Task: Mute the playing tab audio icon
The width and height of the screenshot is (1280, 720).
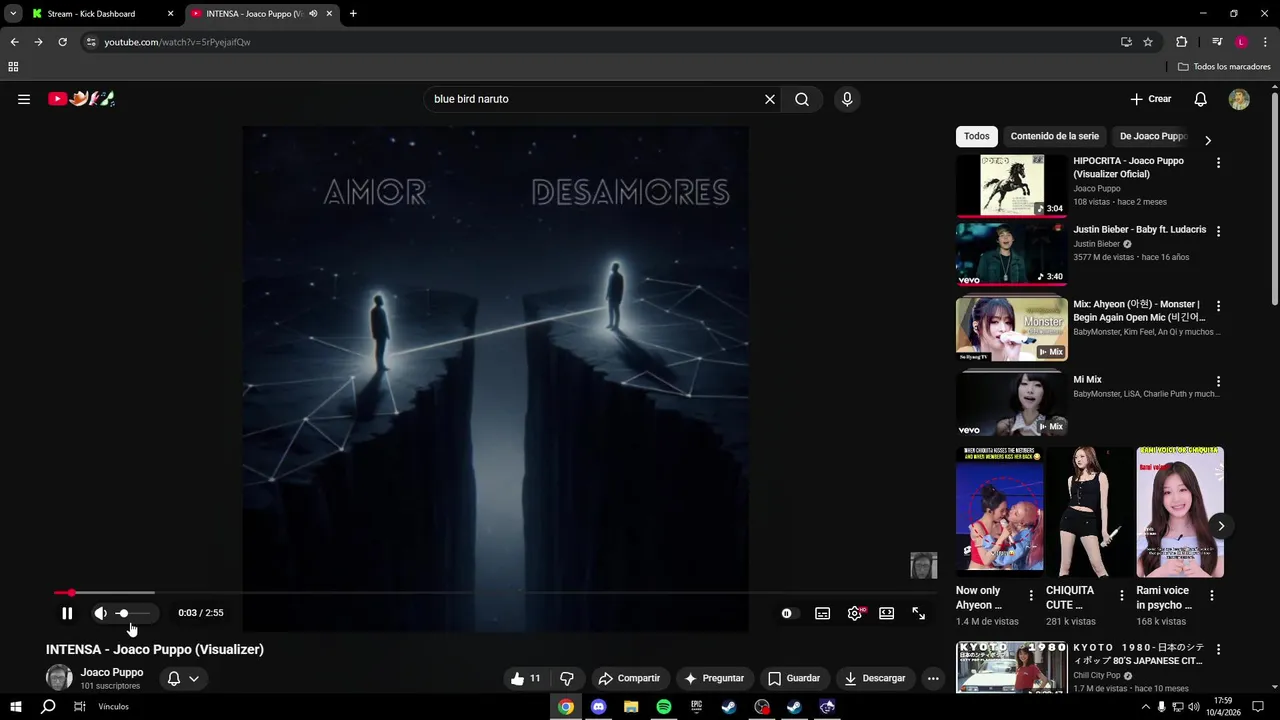Action: 313,14
